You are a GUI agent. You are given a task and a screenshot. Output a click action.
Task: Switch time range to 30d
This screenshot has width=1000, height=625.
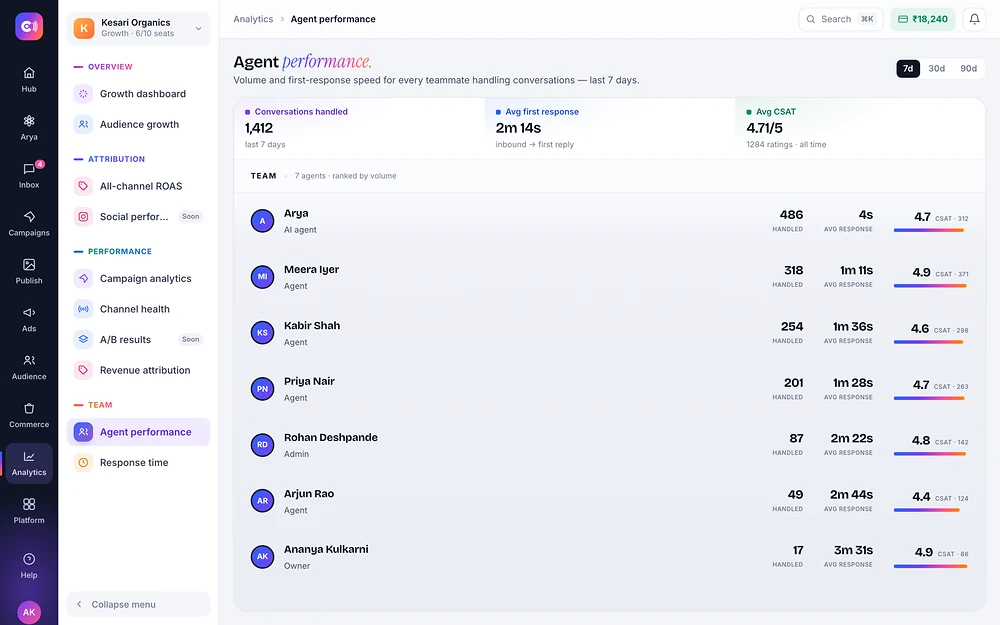click(x=936, y=68)
